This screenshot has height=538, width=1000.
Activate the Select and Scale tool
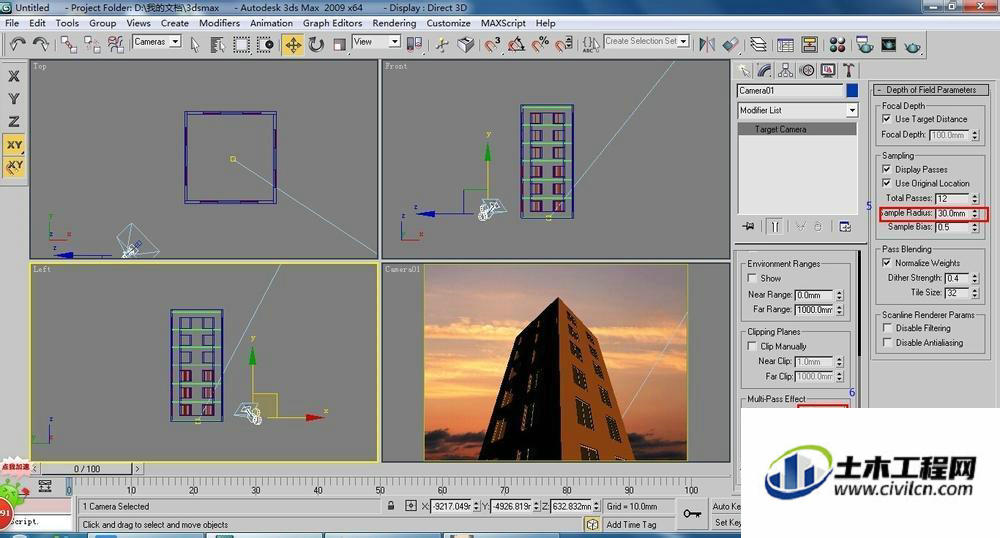[x=339, y=44]
